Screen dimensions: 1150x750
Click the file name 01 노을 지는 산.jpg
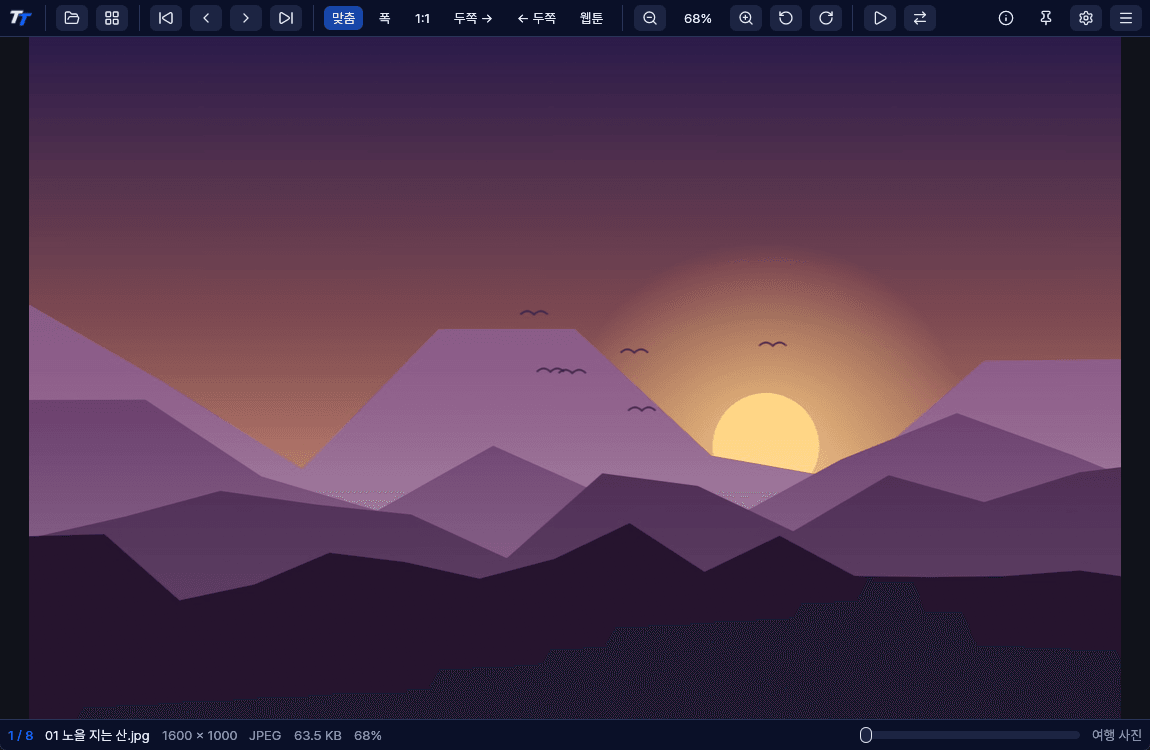(x=98, y=735)
